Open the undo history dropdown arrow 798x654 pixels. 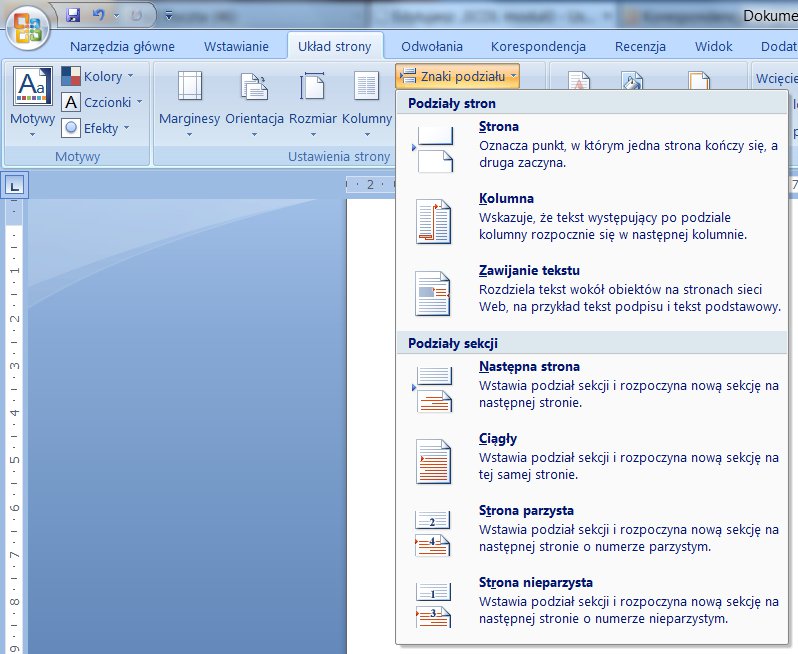click(117, 16)
